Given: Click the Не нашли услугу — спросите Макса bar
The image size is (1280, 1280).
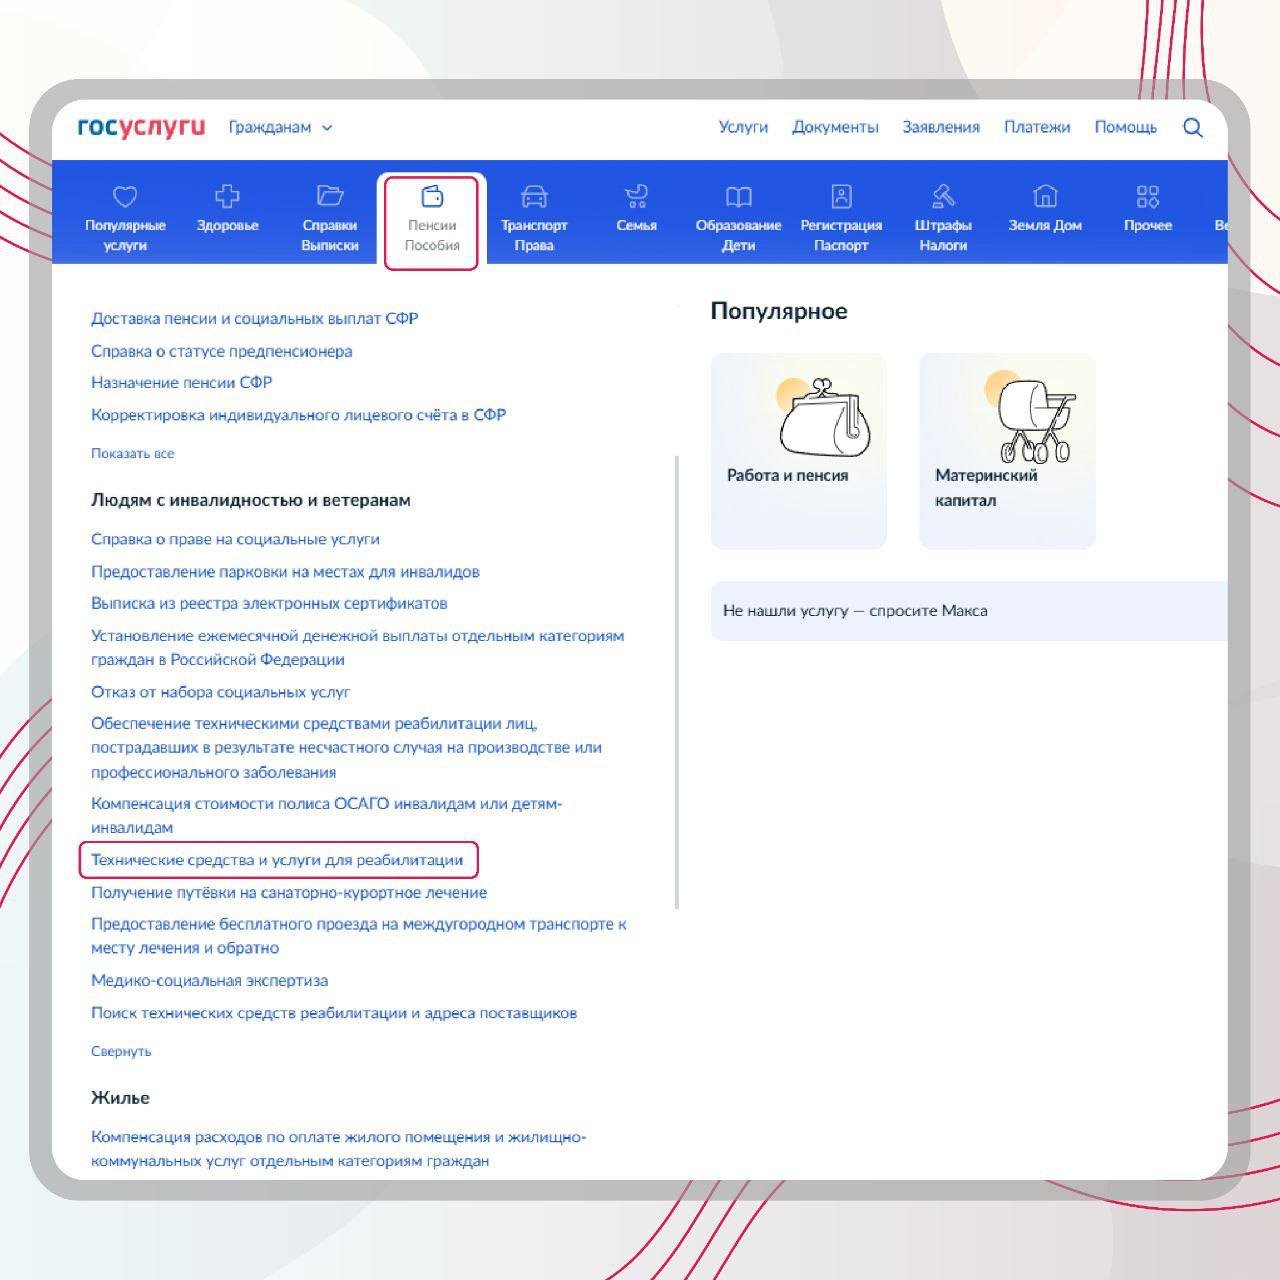Looking at the screenshot, I should 969,610.
